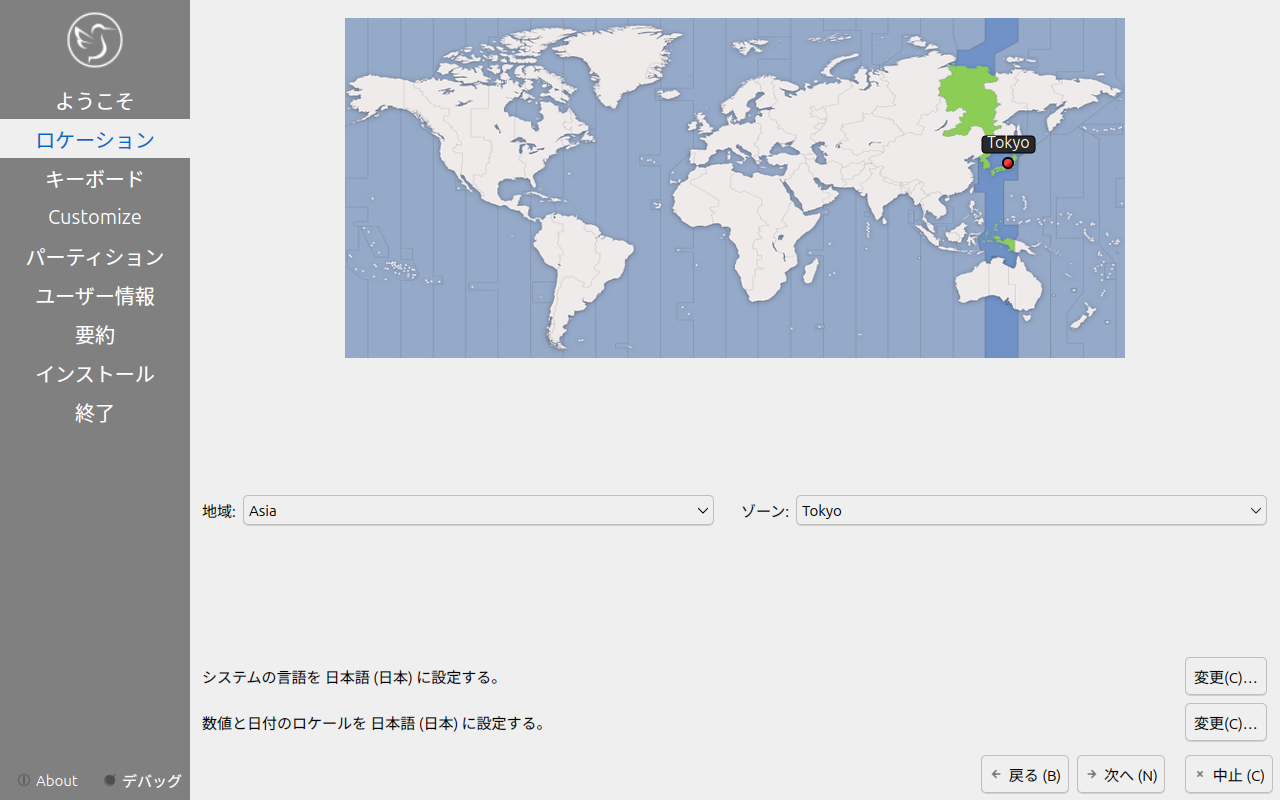
Task: Click the forward arrow icon on 次へ button
Action: pyautogui.click(x=1092, y=774)
